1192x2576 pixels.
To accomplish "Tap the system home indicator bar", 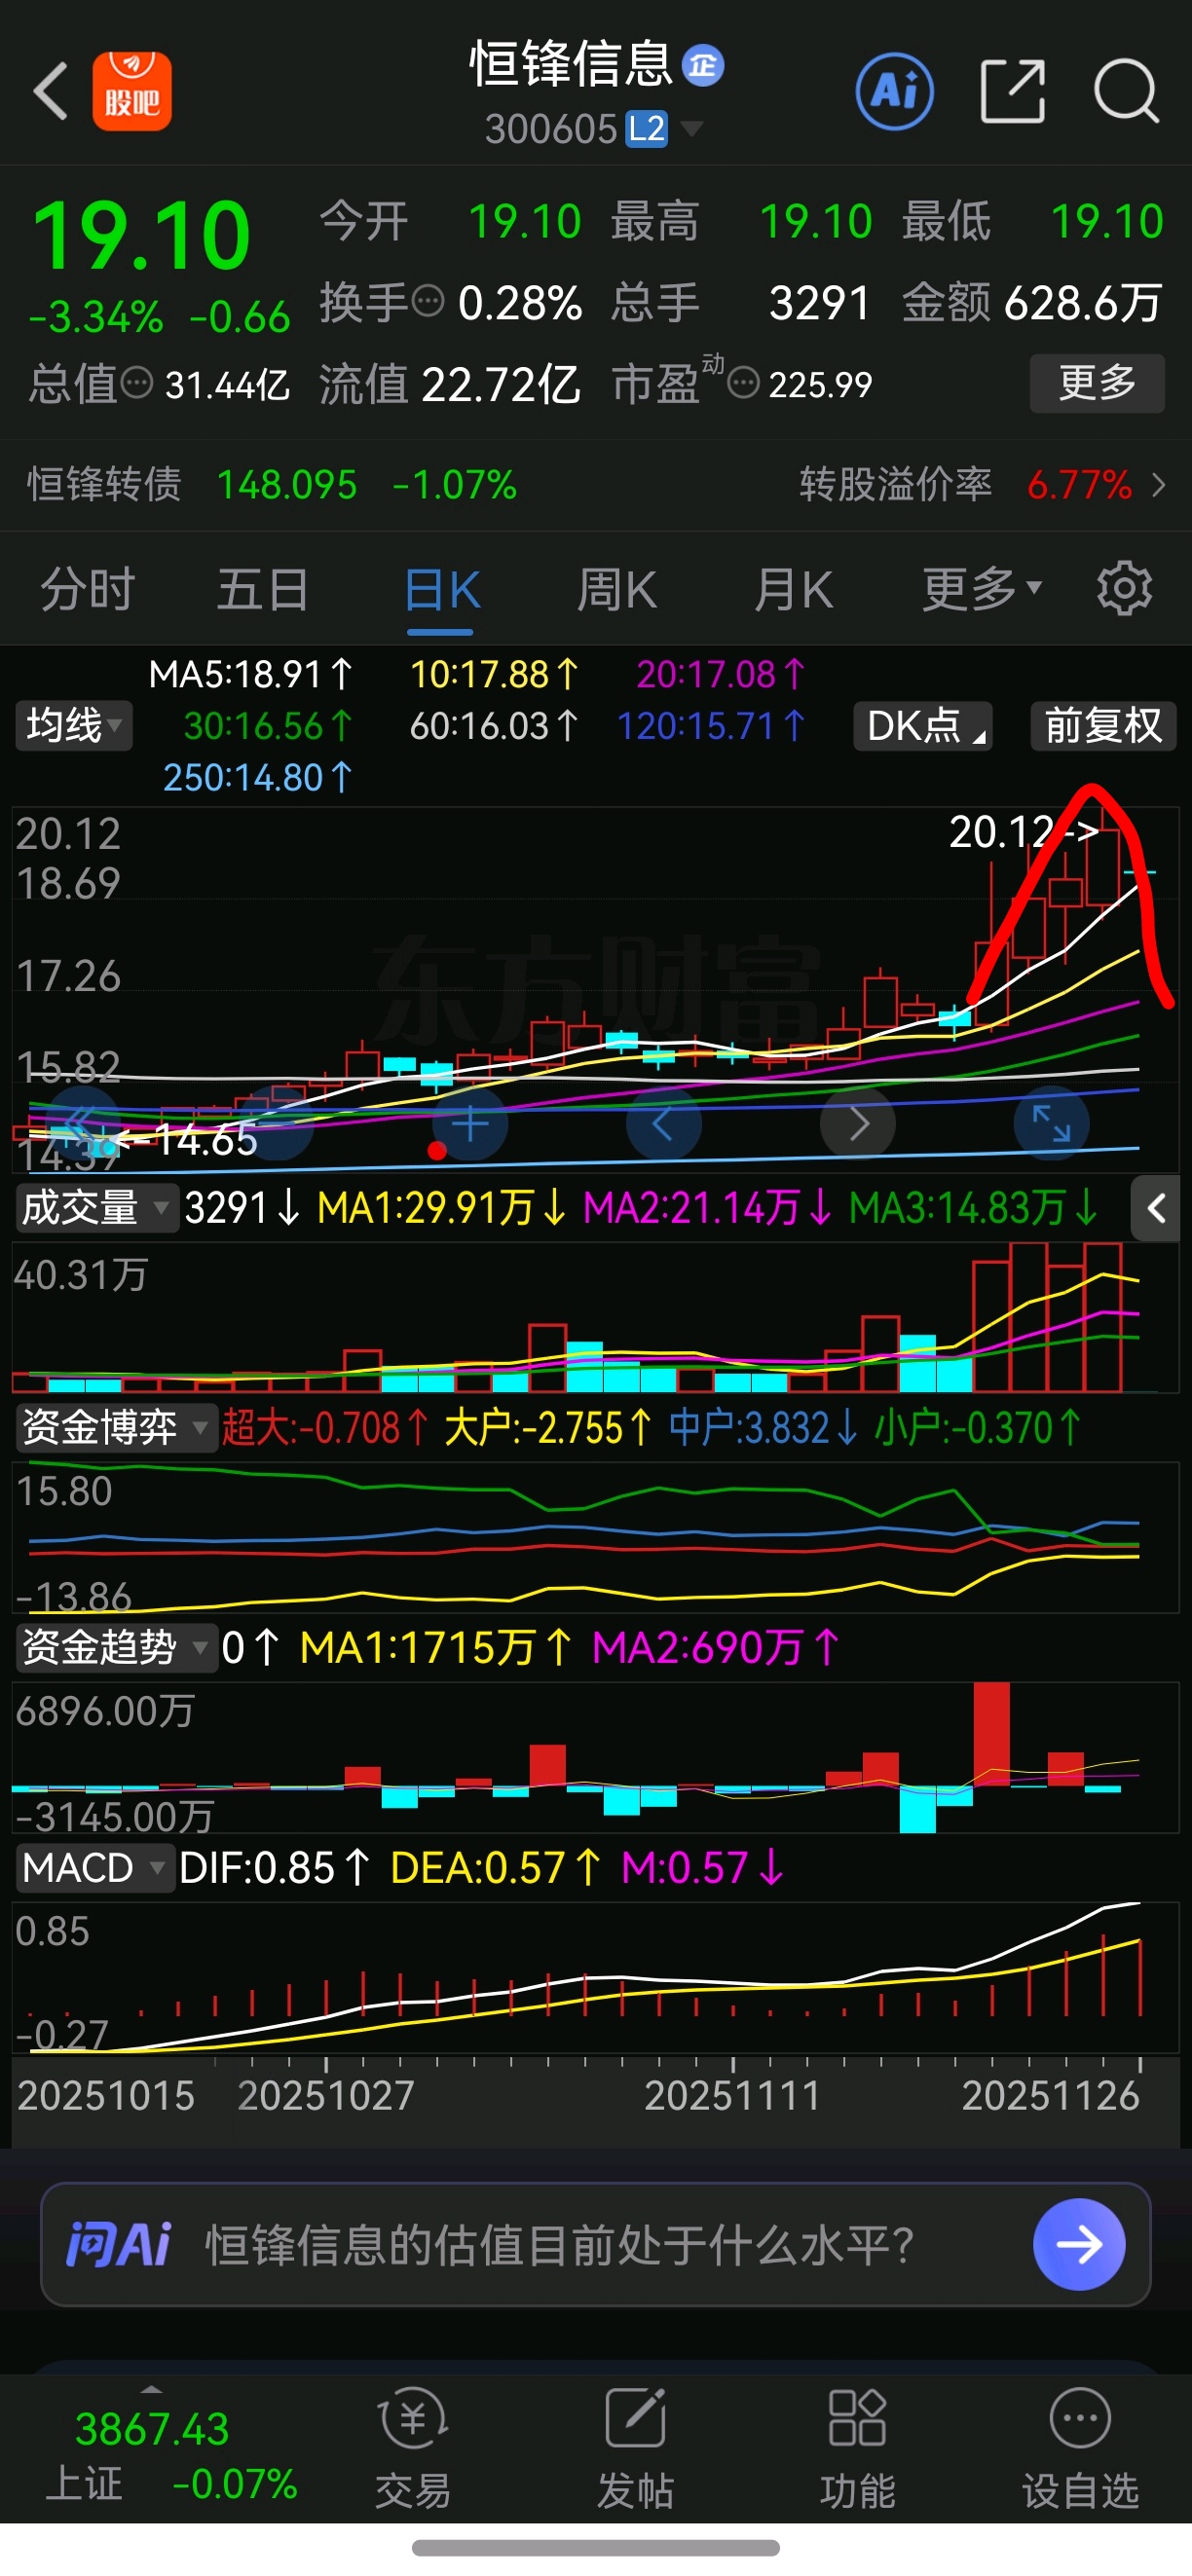I will click(596, 2547).
